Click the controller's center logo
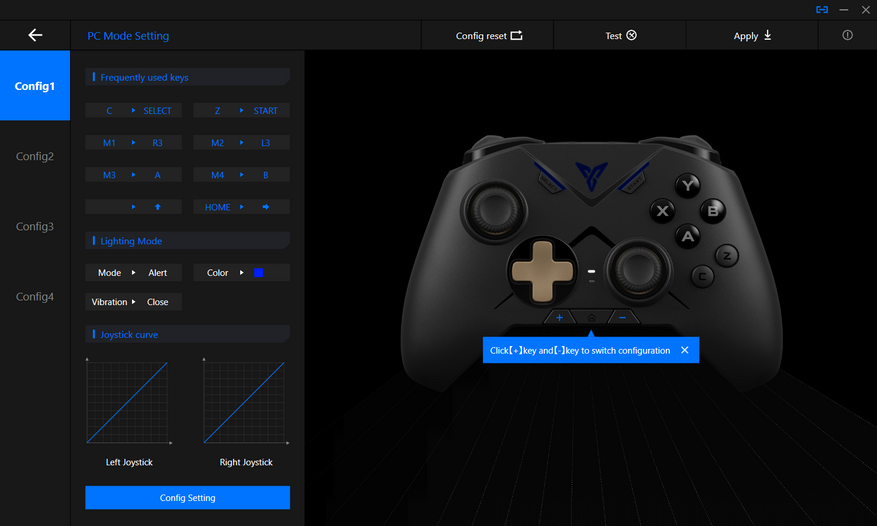Screen dimensions: 877x526 tap(591, 175)
